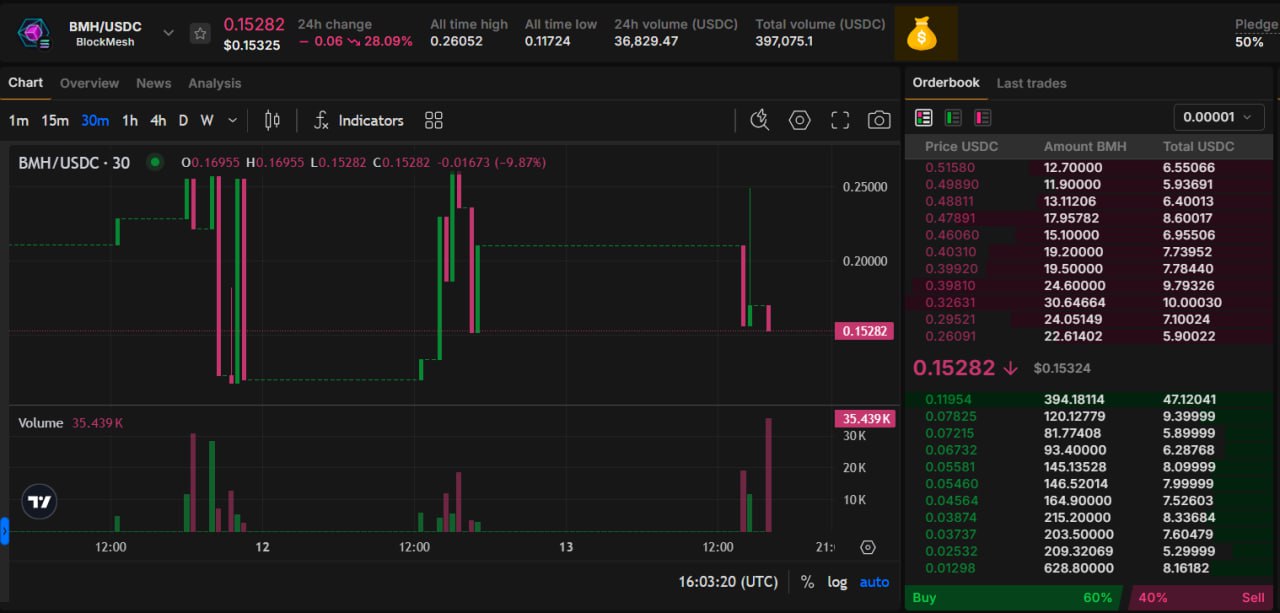Open the News tab

(153, 83)
